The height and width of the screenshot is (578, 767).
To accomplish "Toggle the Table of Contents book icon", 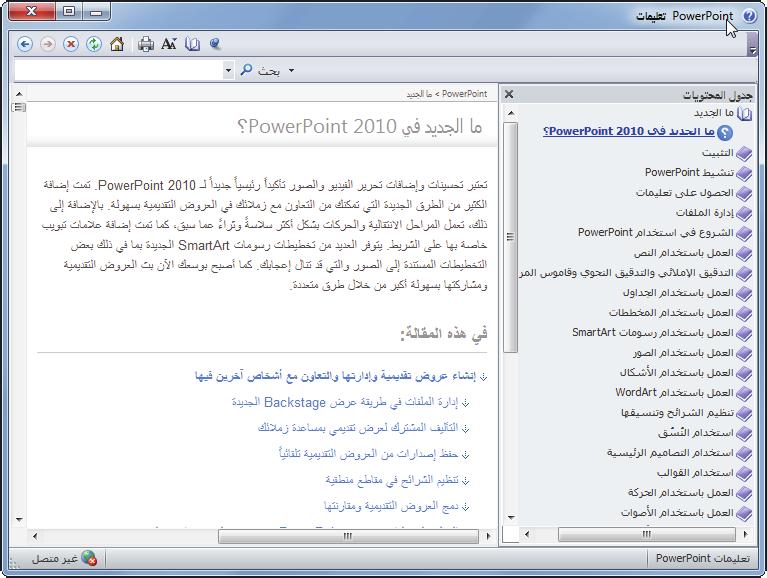I will (192, 44).
